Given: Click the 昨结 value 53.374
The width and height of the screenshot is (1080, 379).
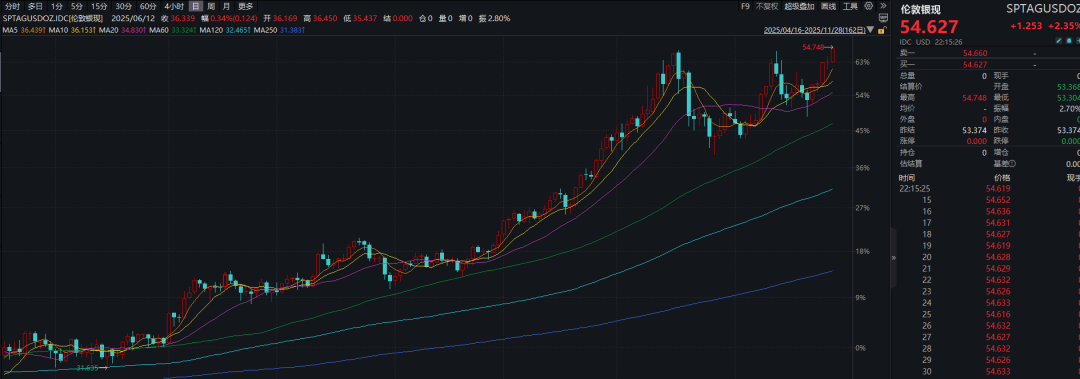Looking at the screenshot, I should point(975,130).
